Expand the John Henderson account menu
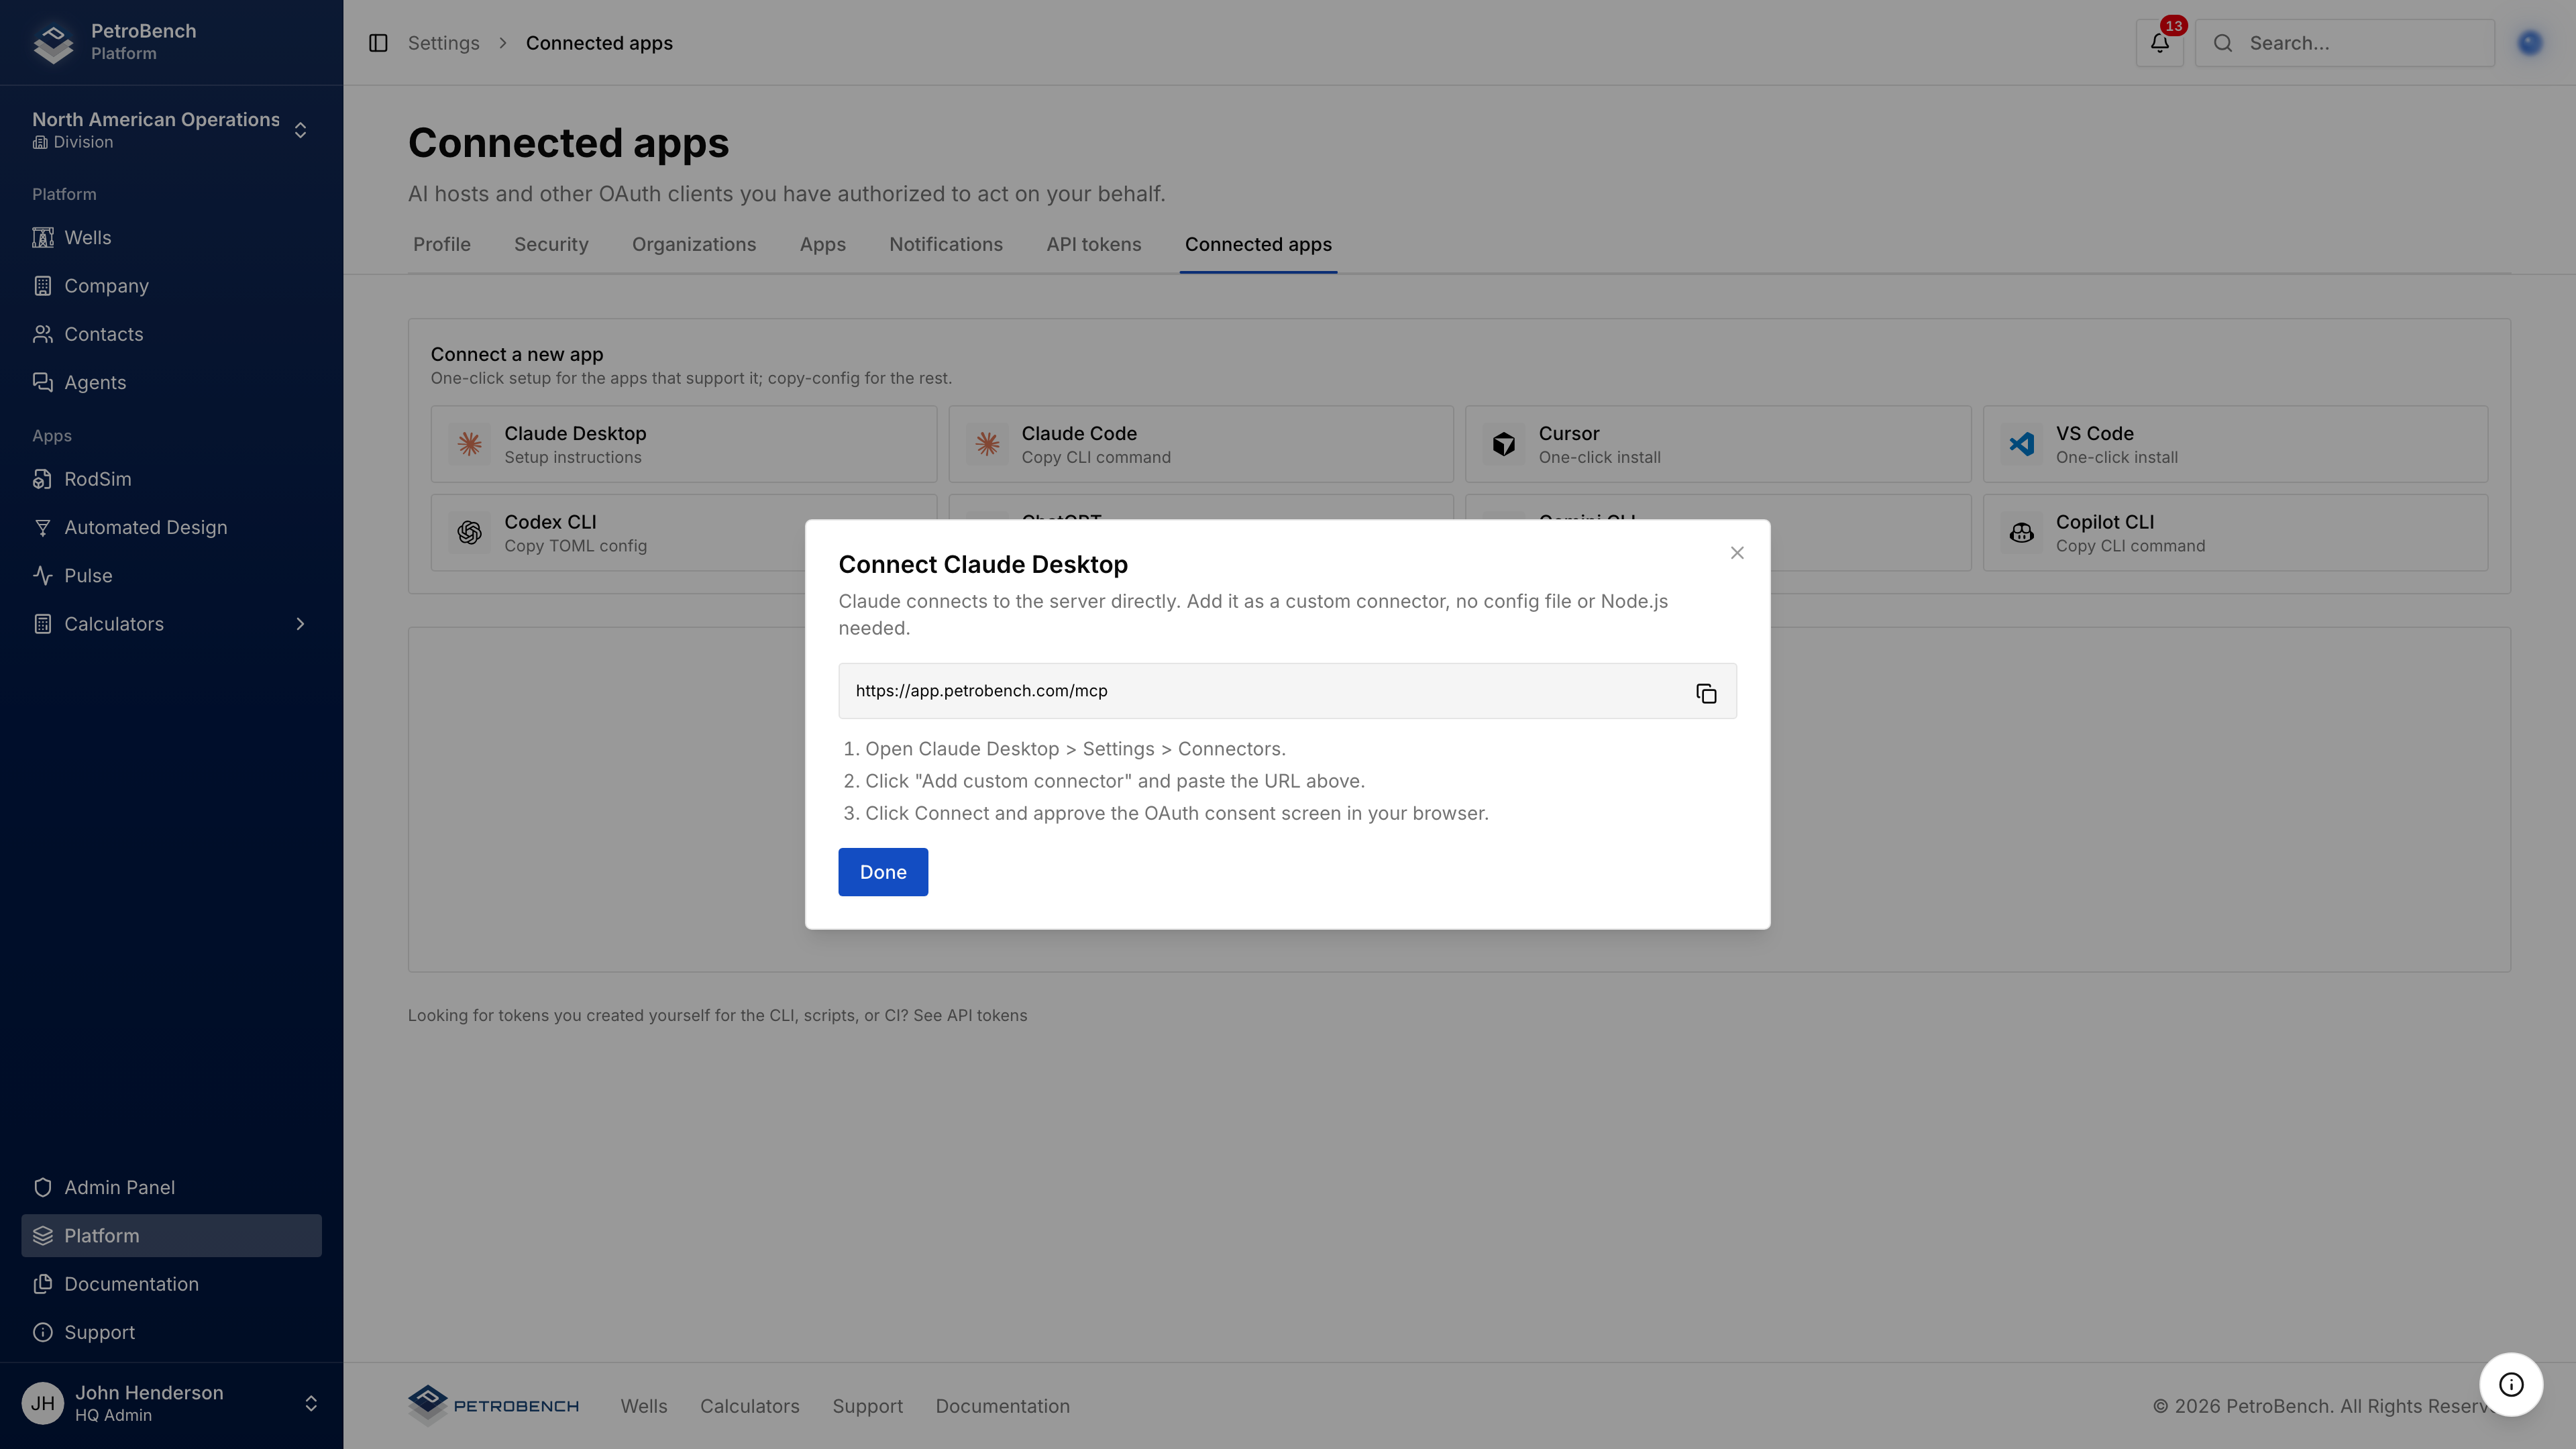Screen dimensions: 2576x1449 point(171,1404)
